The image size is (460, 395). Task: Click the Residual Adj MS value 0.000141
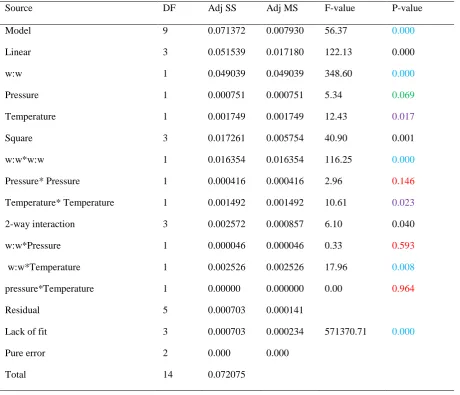tap(285, 310)
